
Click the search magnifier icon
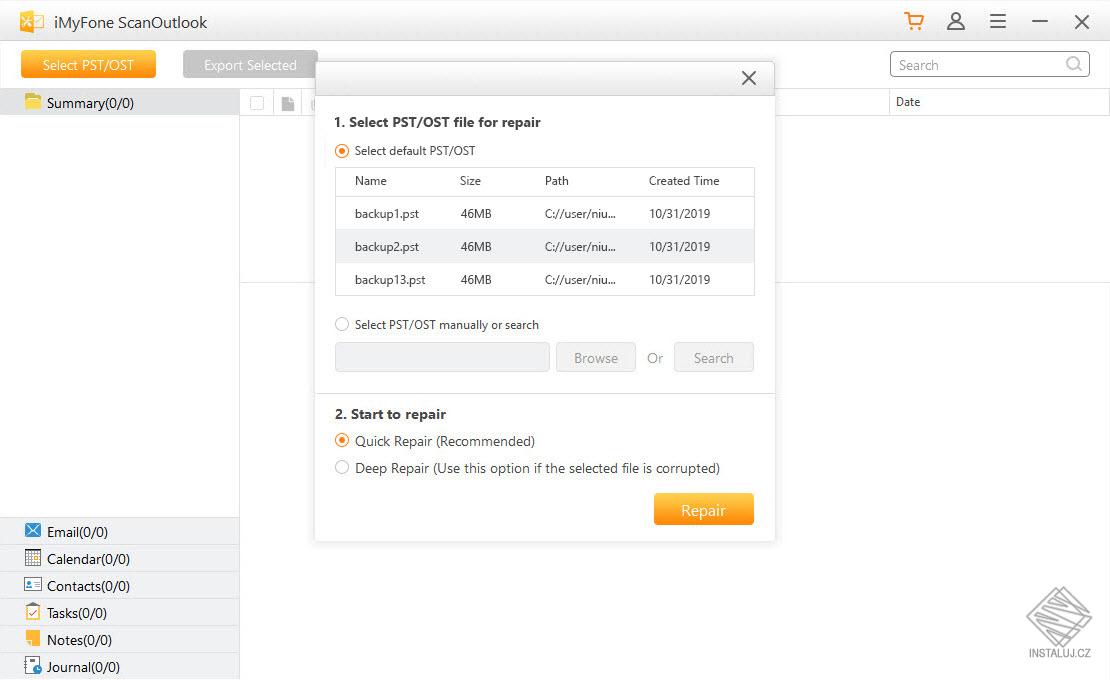[1074, 64]
